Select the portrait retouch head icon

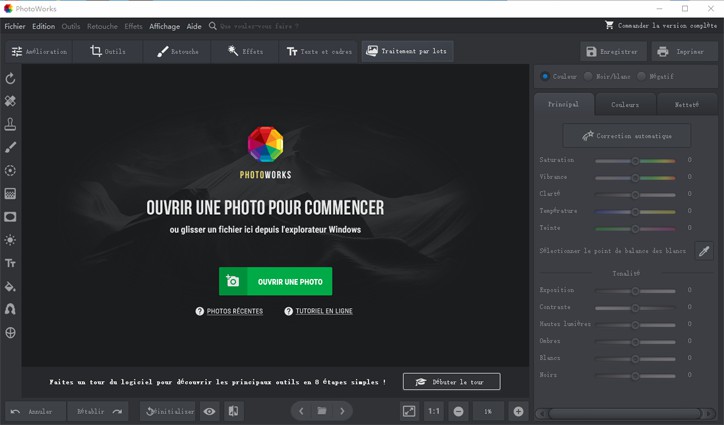point(10,309)
